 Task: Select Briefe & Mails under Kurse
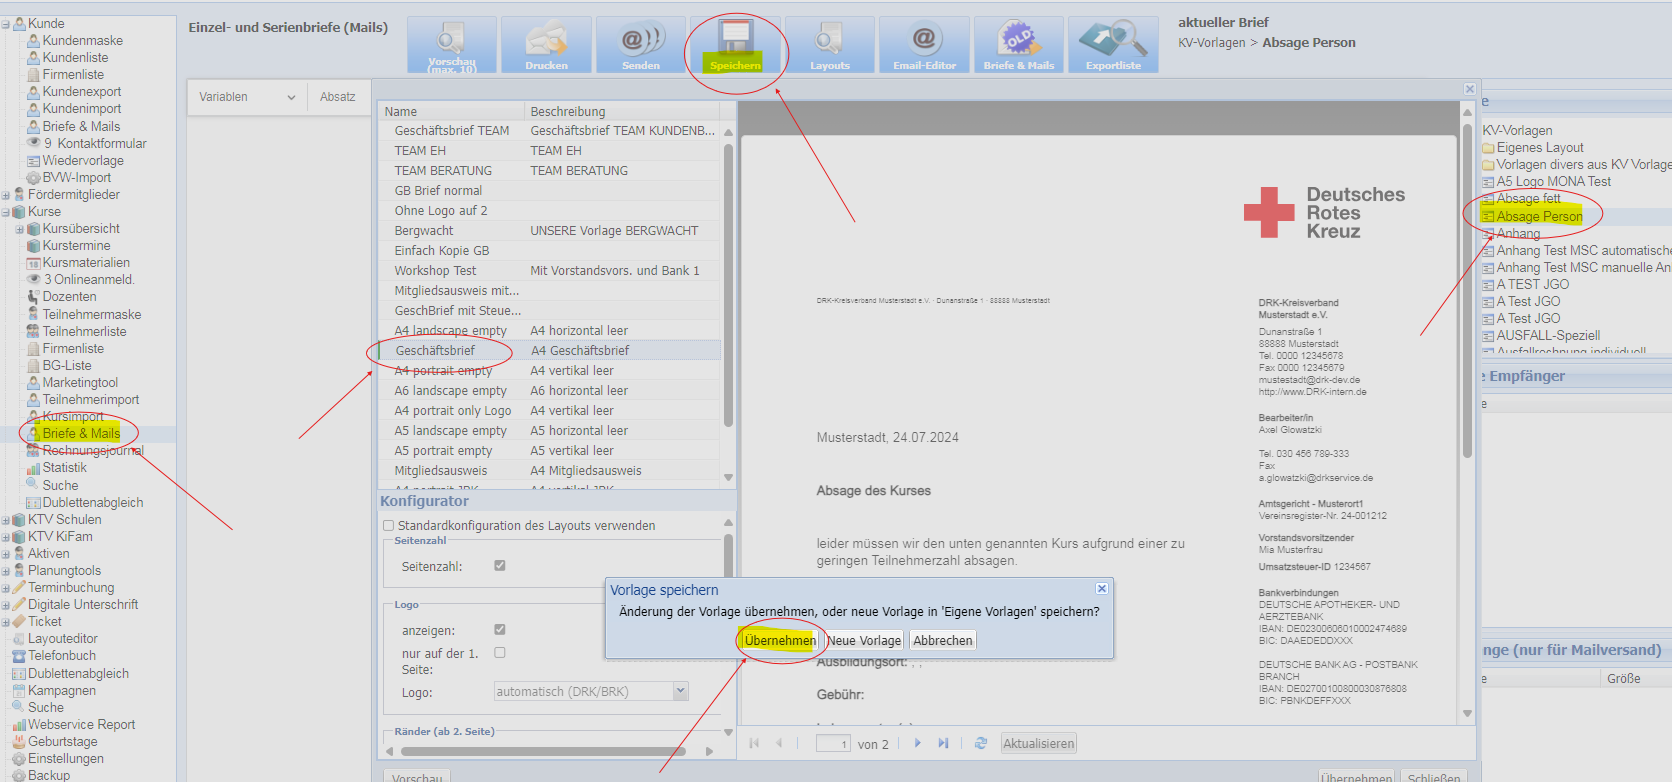point(81,433)
